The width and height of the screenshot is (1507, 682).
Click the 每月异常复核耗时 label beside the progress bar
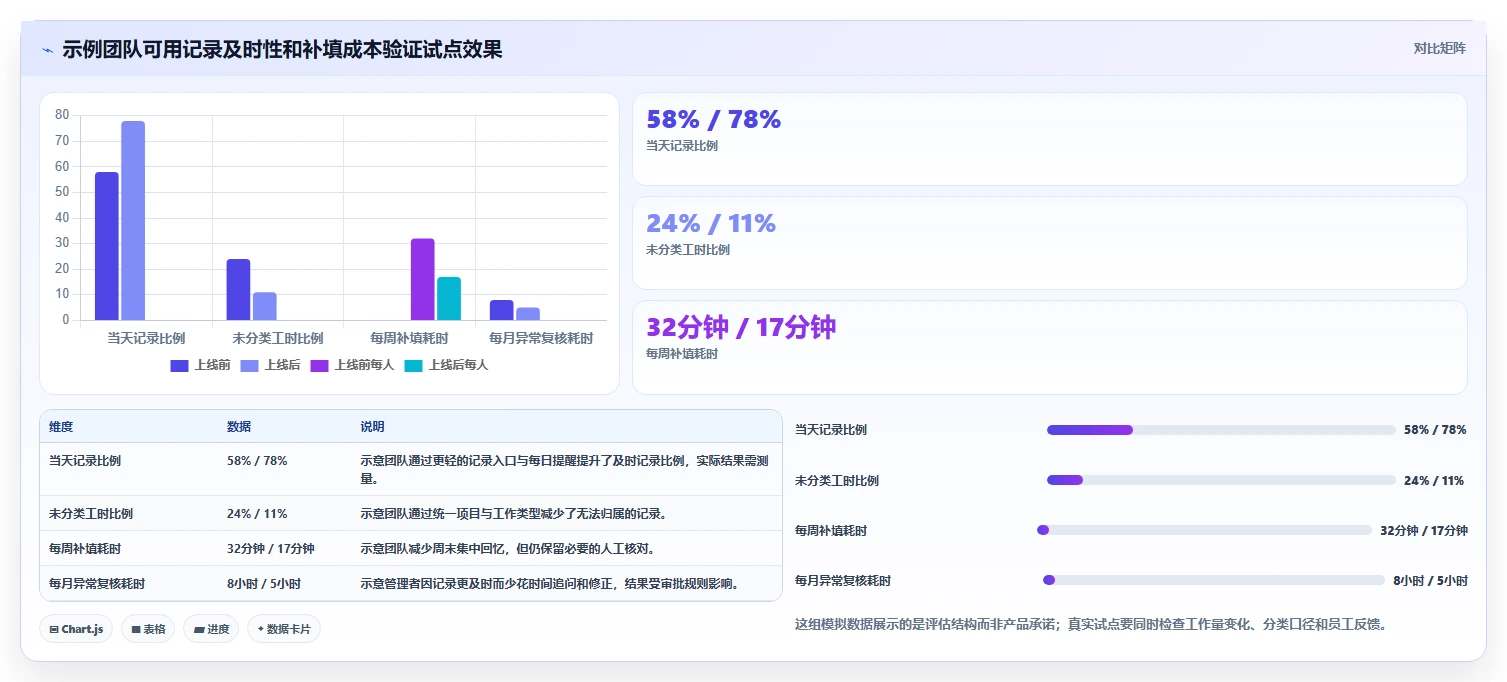(843, 581)
